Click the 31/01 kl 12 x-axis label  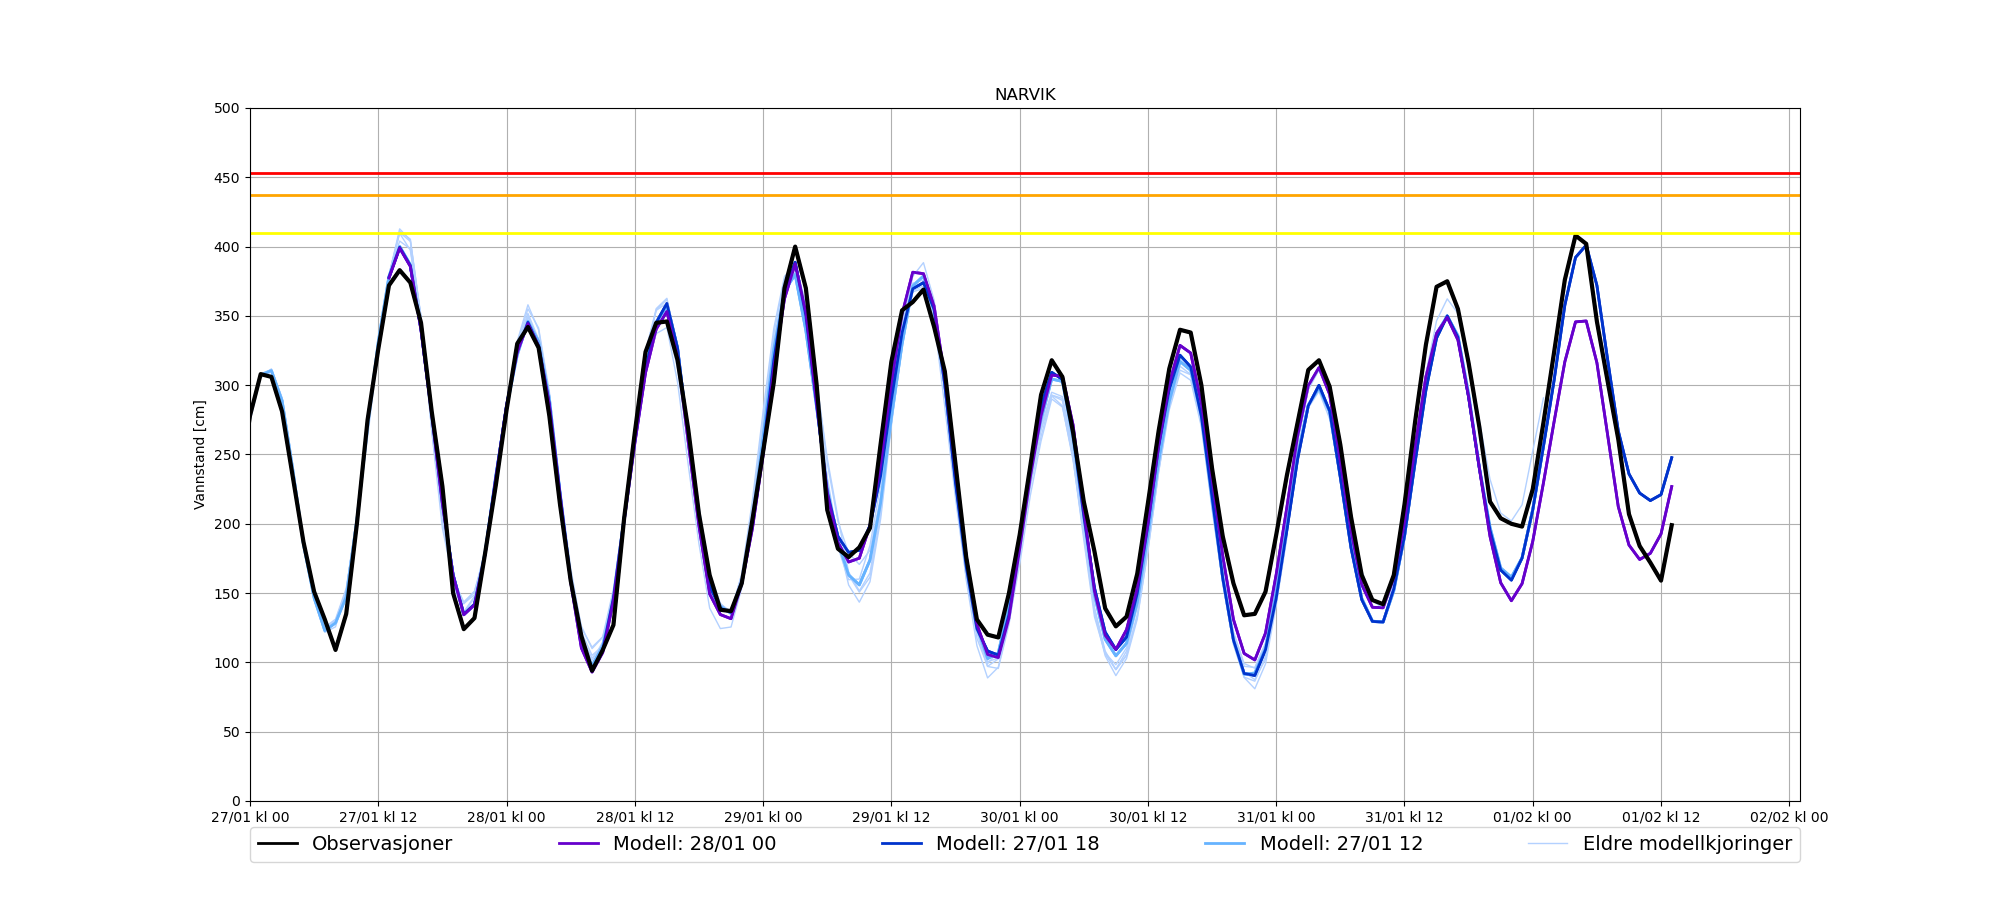pyautogui.click(x=1404, y=817)
